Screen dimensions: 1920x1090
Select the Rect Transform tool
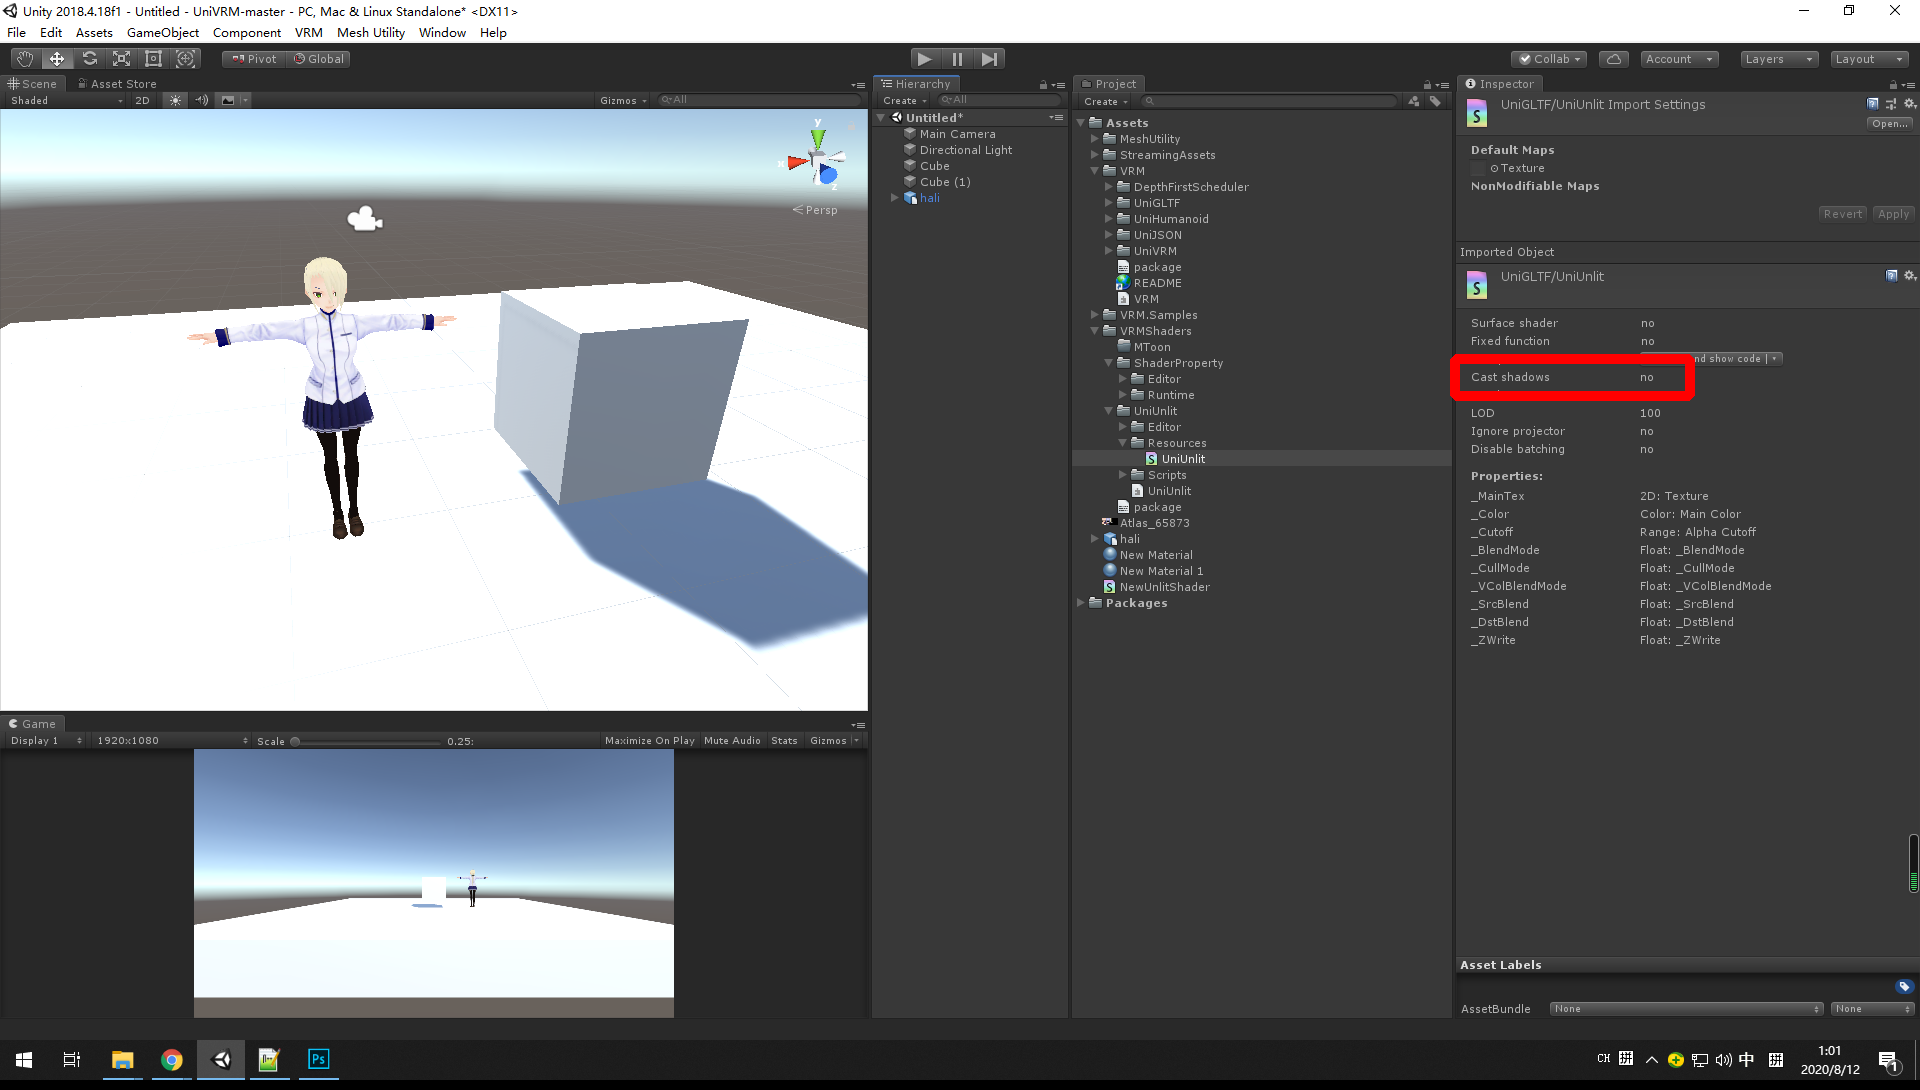pyautogui.click(x=153, y=58)
